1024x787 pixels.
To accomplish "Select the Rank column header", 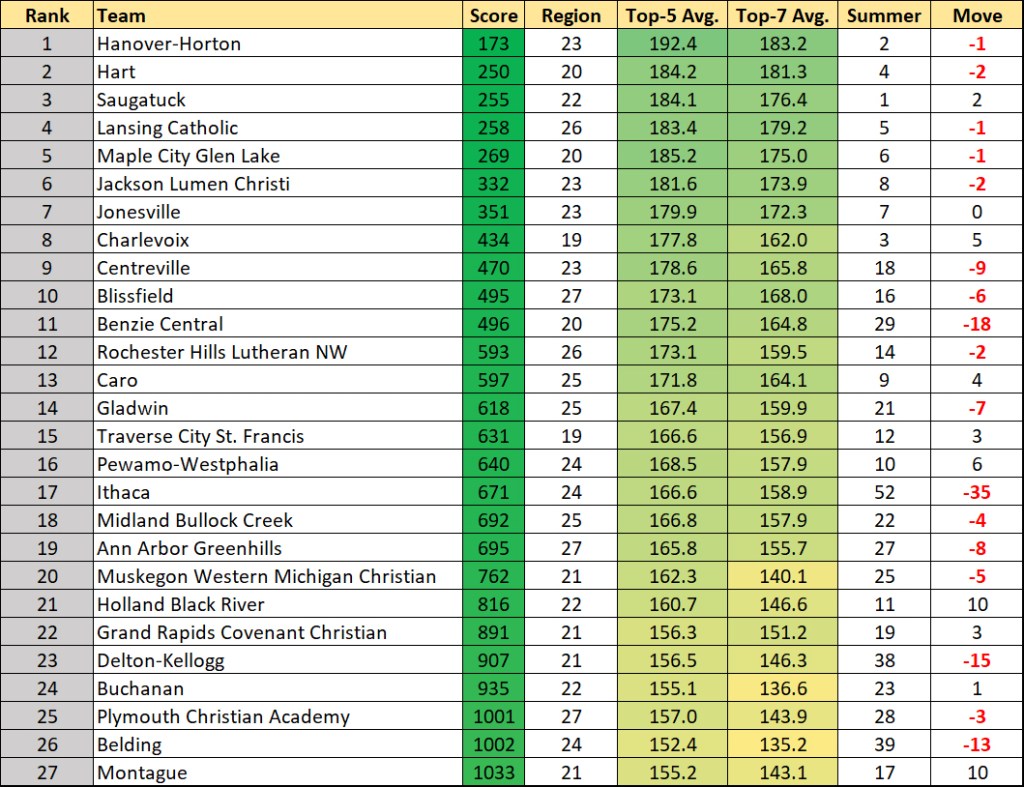I will point(47,15).
